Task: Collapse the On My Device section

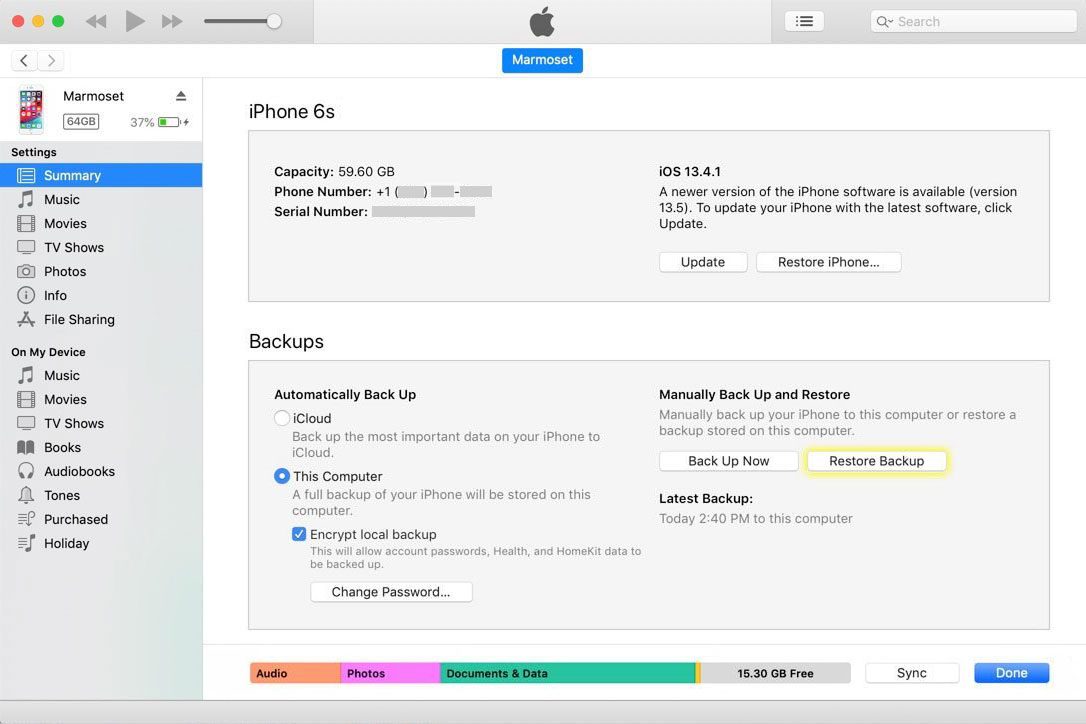Action: click(x=48, y=352)
